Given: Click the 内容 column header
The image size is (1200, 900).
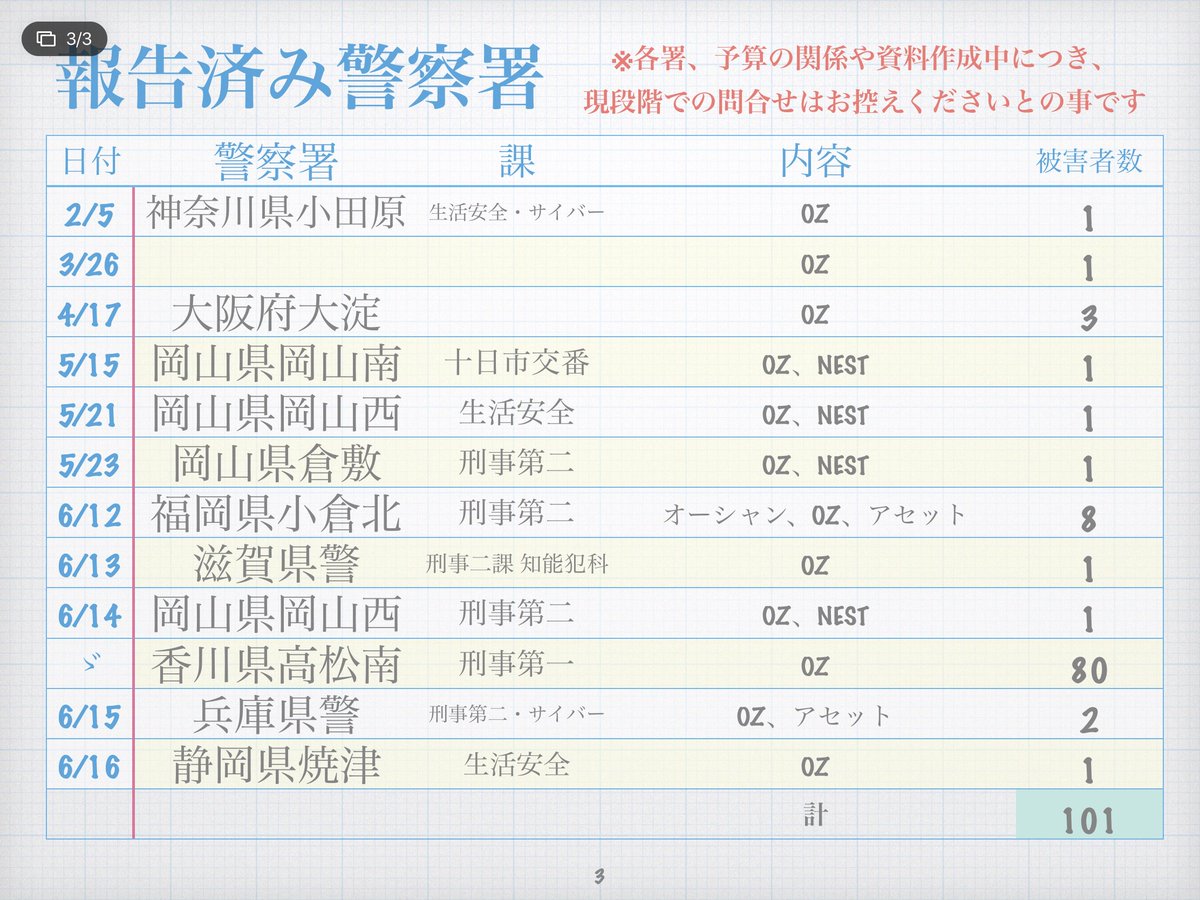Looking at the screenshot, I should click(x=815, y=161).
